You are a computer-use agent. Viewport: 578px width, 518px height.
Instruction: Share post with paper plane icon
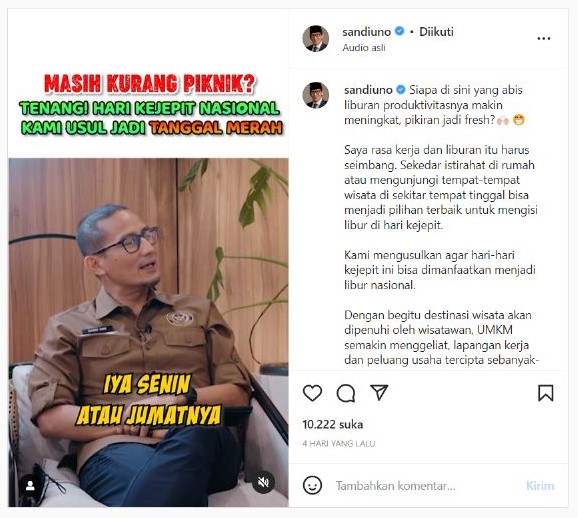pos(379,392)
